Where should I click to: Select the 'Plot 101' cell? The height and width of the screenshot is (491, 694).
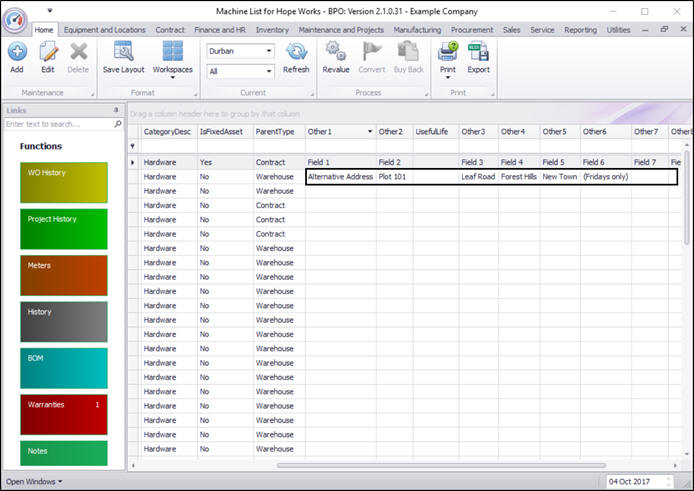click(x=394, y=177)
